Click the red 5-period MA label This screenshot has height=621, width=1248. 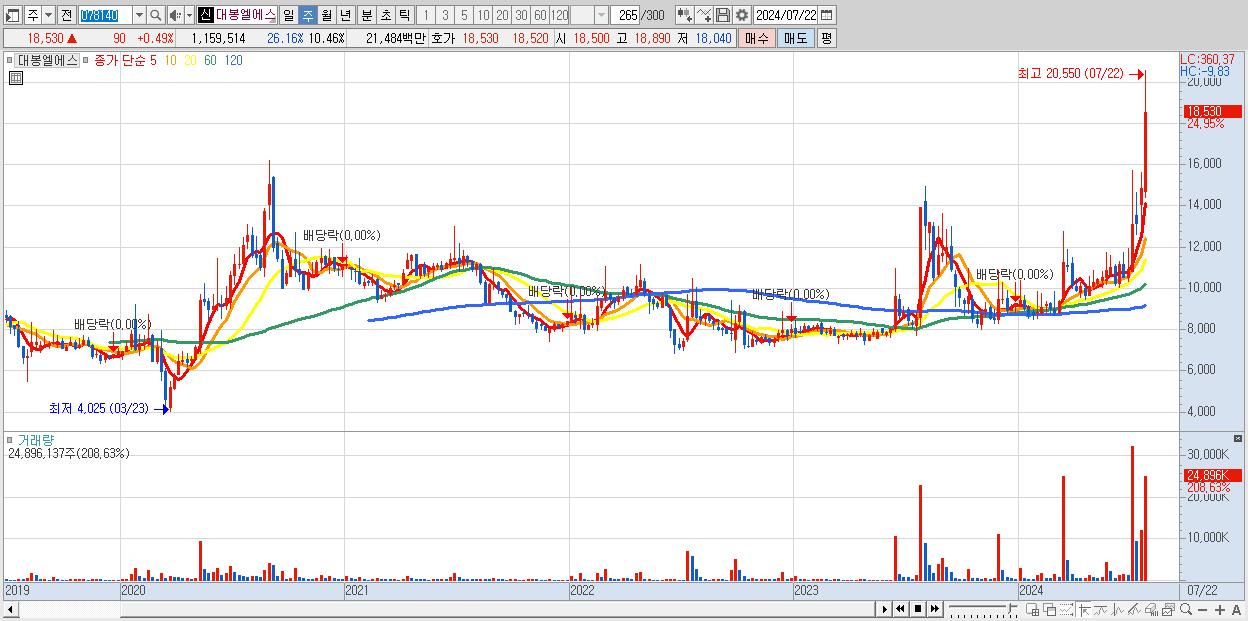[153, 61]
